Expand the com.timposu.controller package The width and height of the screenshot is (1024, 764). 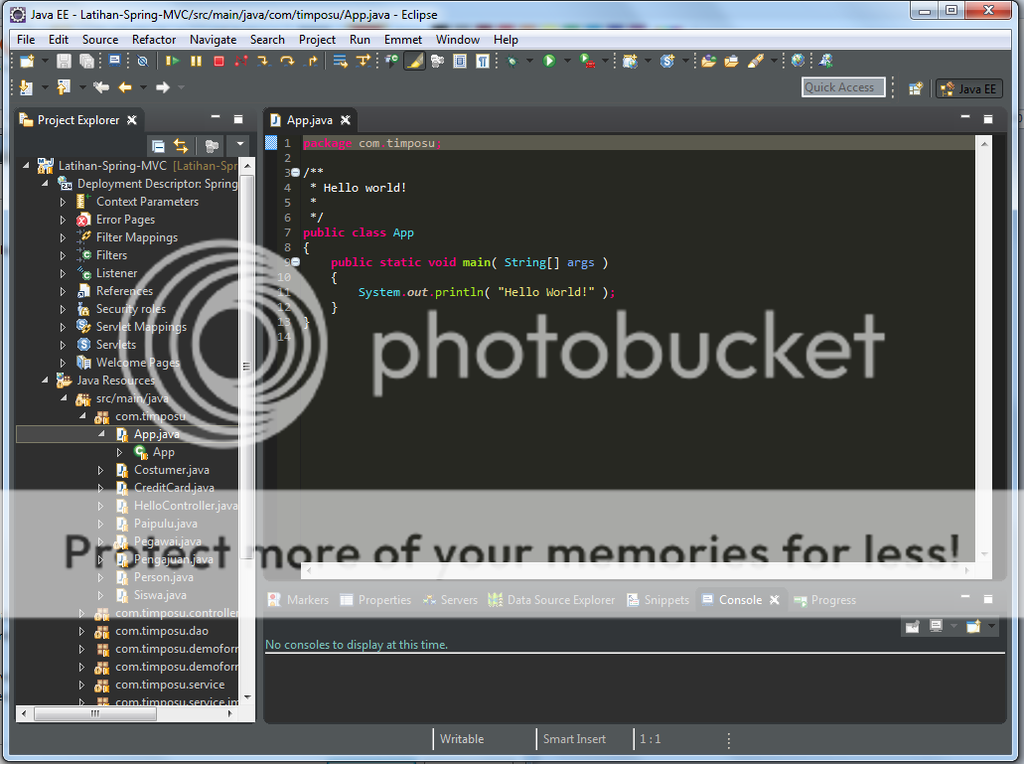tap(82, 613)
